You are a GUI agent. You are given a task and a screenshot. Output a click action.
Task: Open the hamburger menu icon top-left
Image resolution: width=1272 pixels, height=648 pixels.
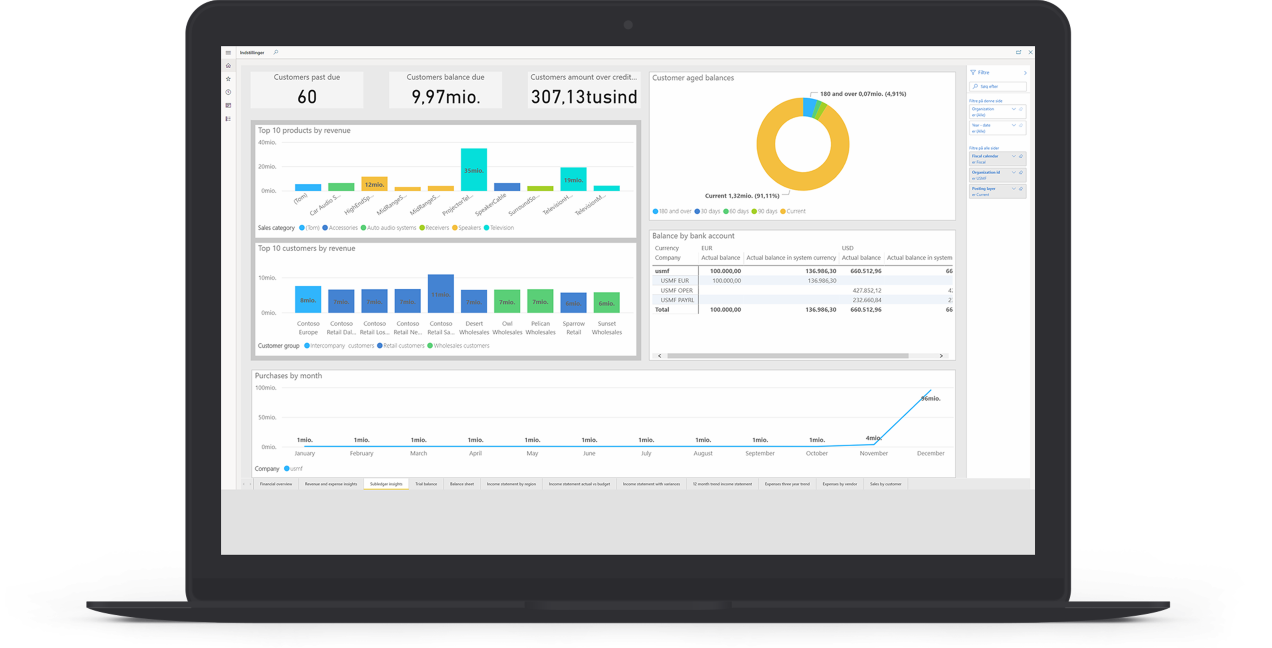228,53
